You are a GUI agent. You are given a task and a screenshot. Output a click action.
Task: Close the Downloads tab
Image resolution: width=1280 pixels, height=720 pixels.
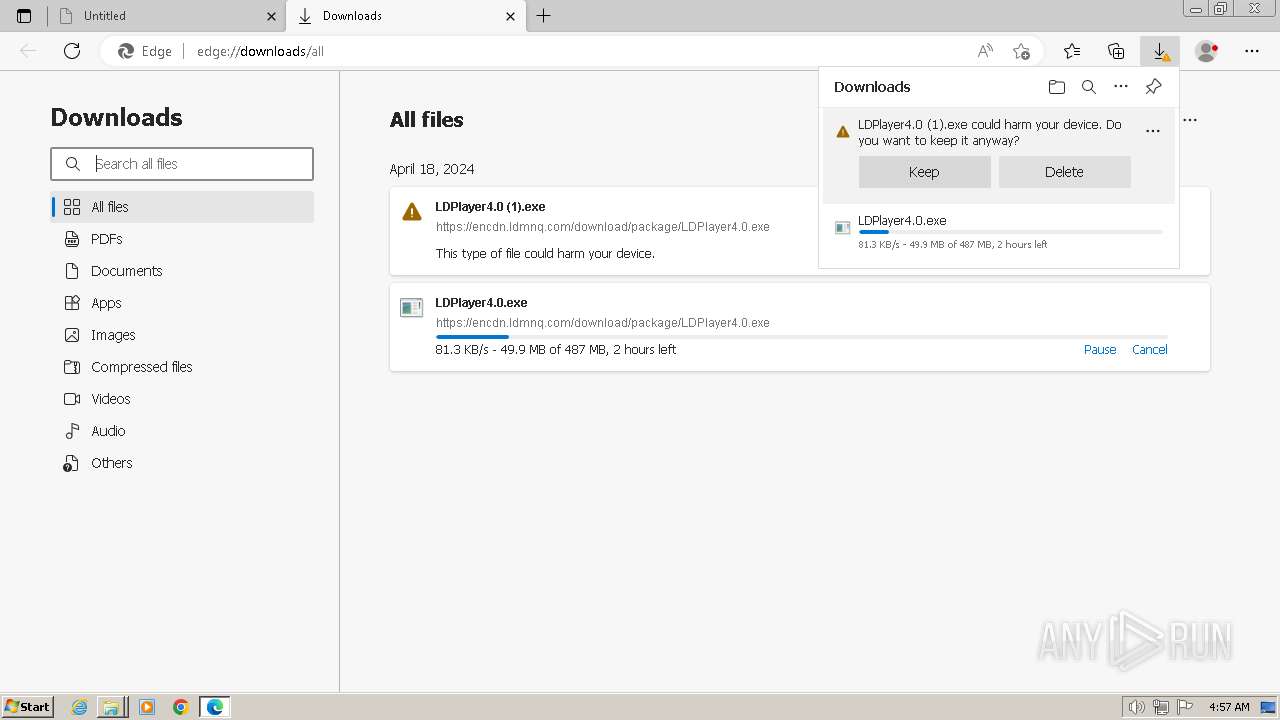tap(510, 16)
